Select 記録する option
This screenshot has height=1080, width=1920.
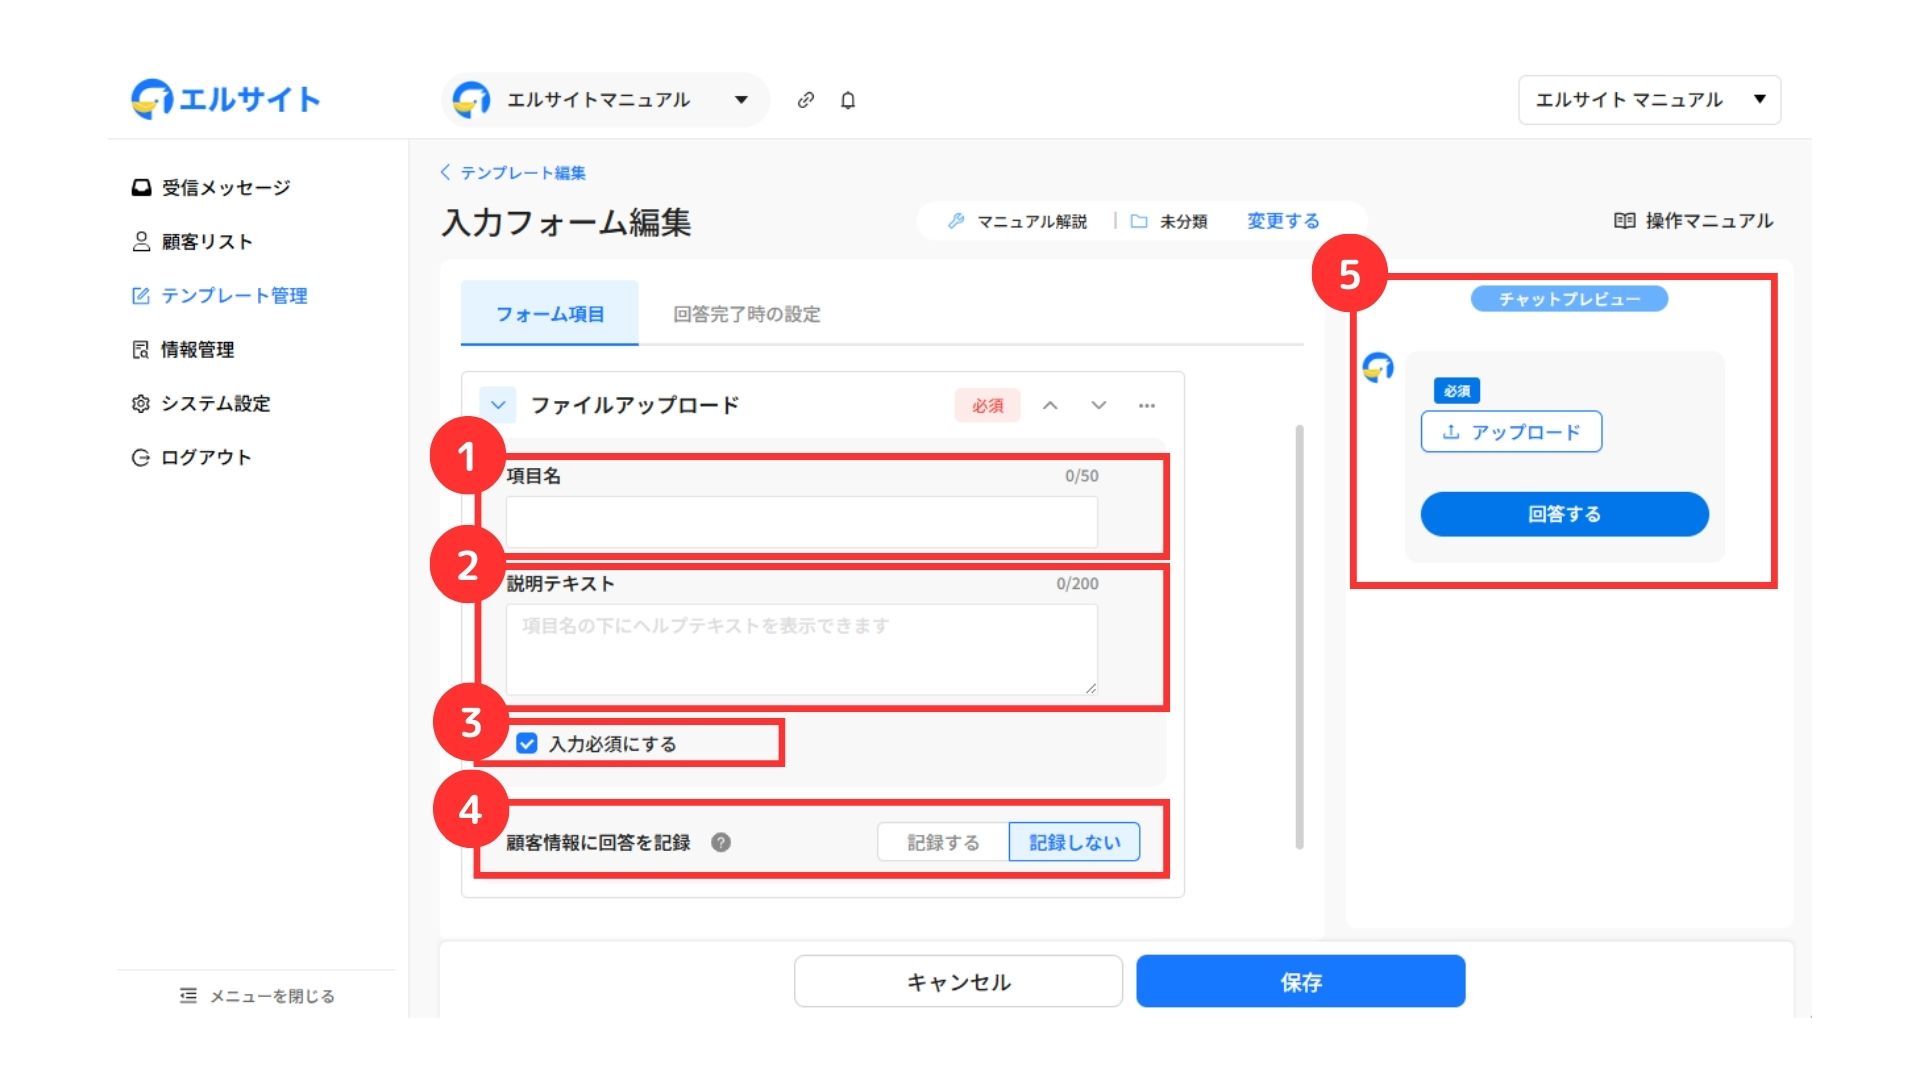[942, 842]
